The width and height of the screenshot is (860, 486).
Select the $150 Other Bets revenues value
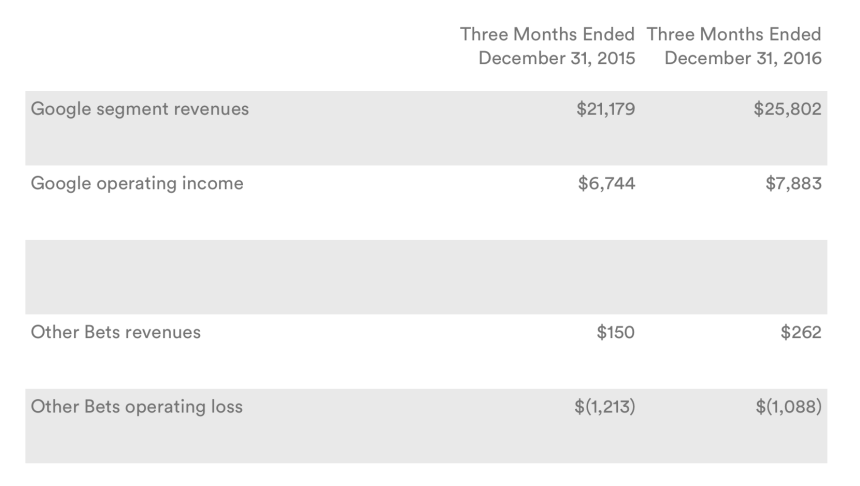[615, 332]
